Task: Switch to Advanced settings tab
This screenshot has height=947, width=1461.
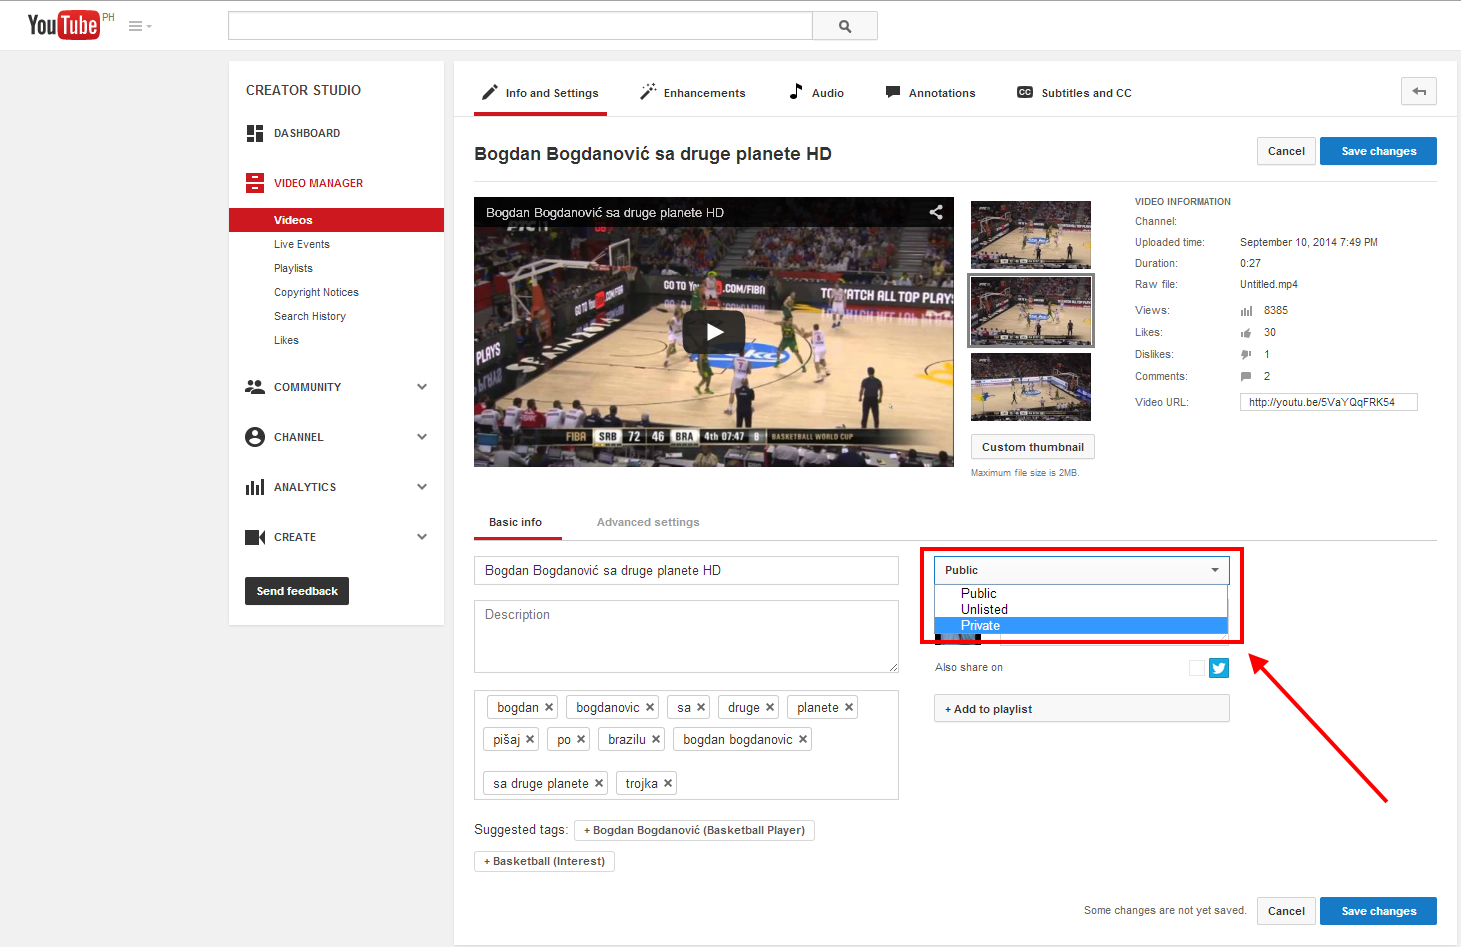Action: tap(648, 522)
